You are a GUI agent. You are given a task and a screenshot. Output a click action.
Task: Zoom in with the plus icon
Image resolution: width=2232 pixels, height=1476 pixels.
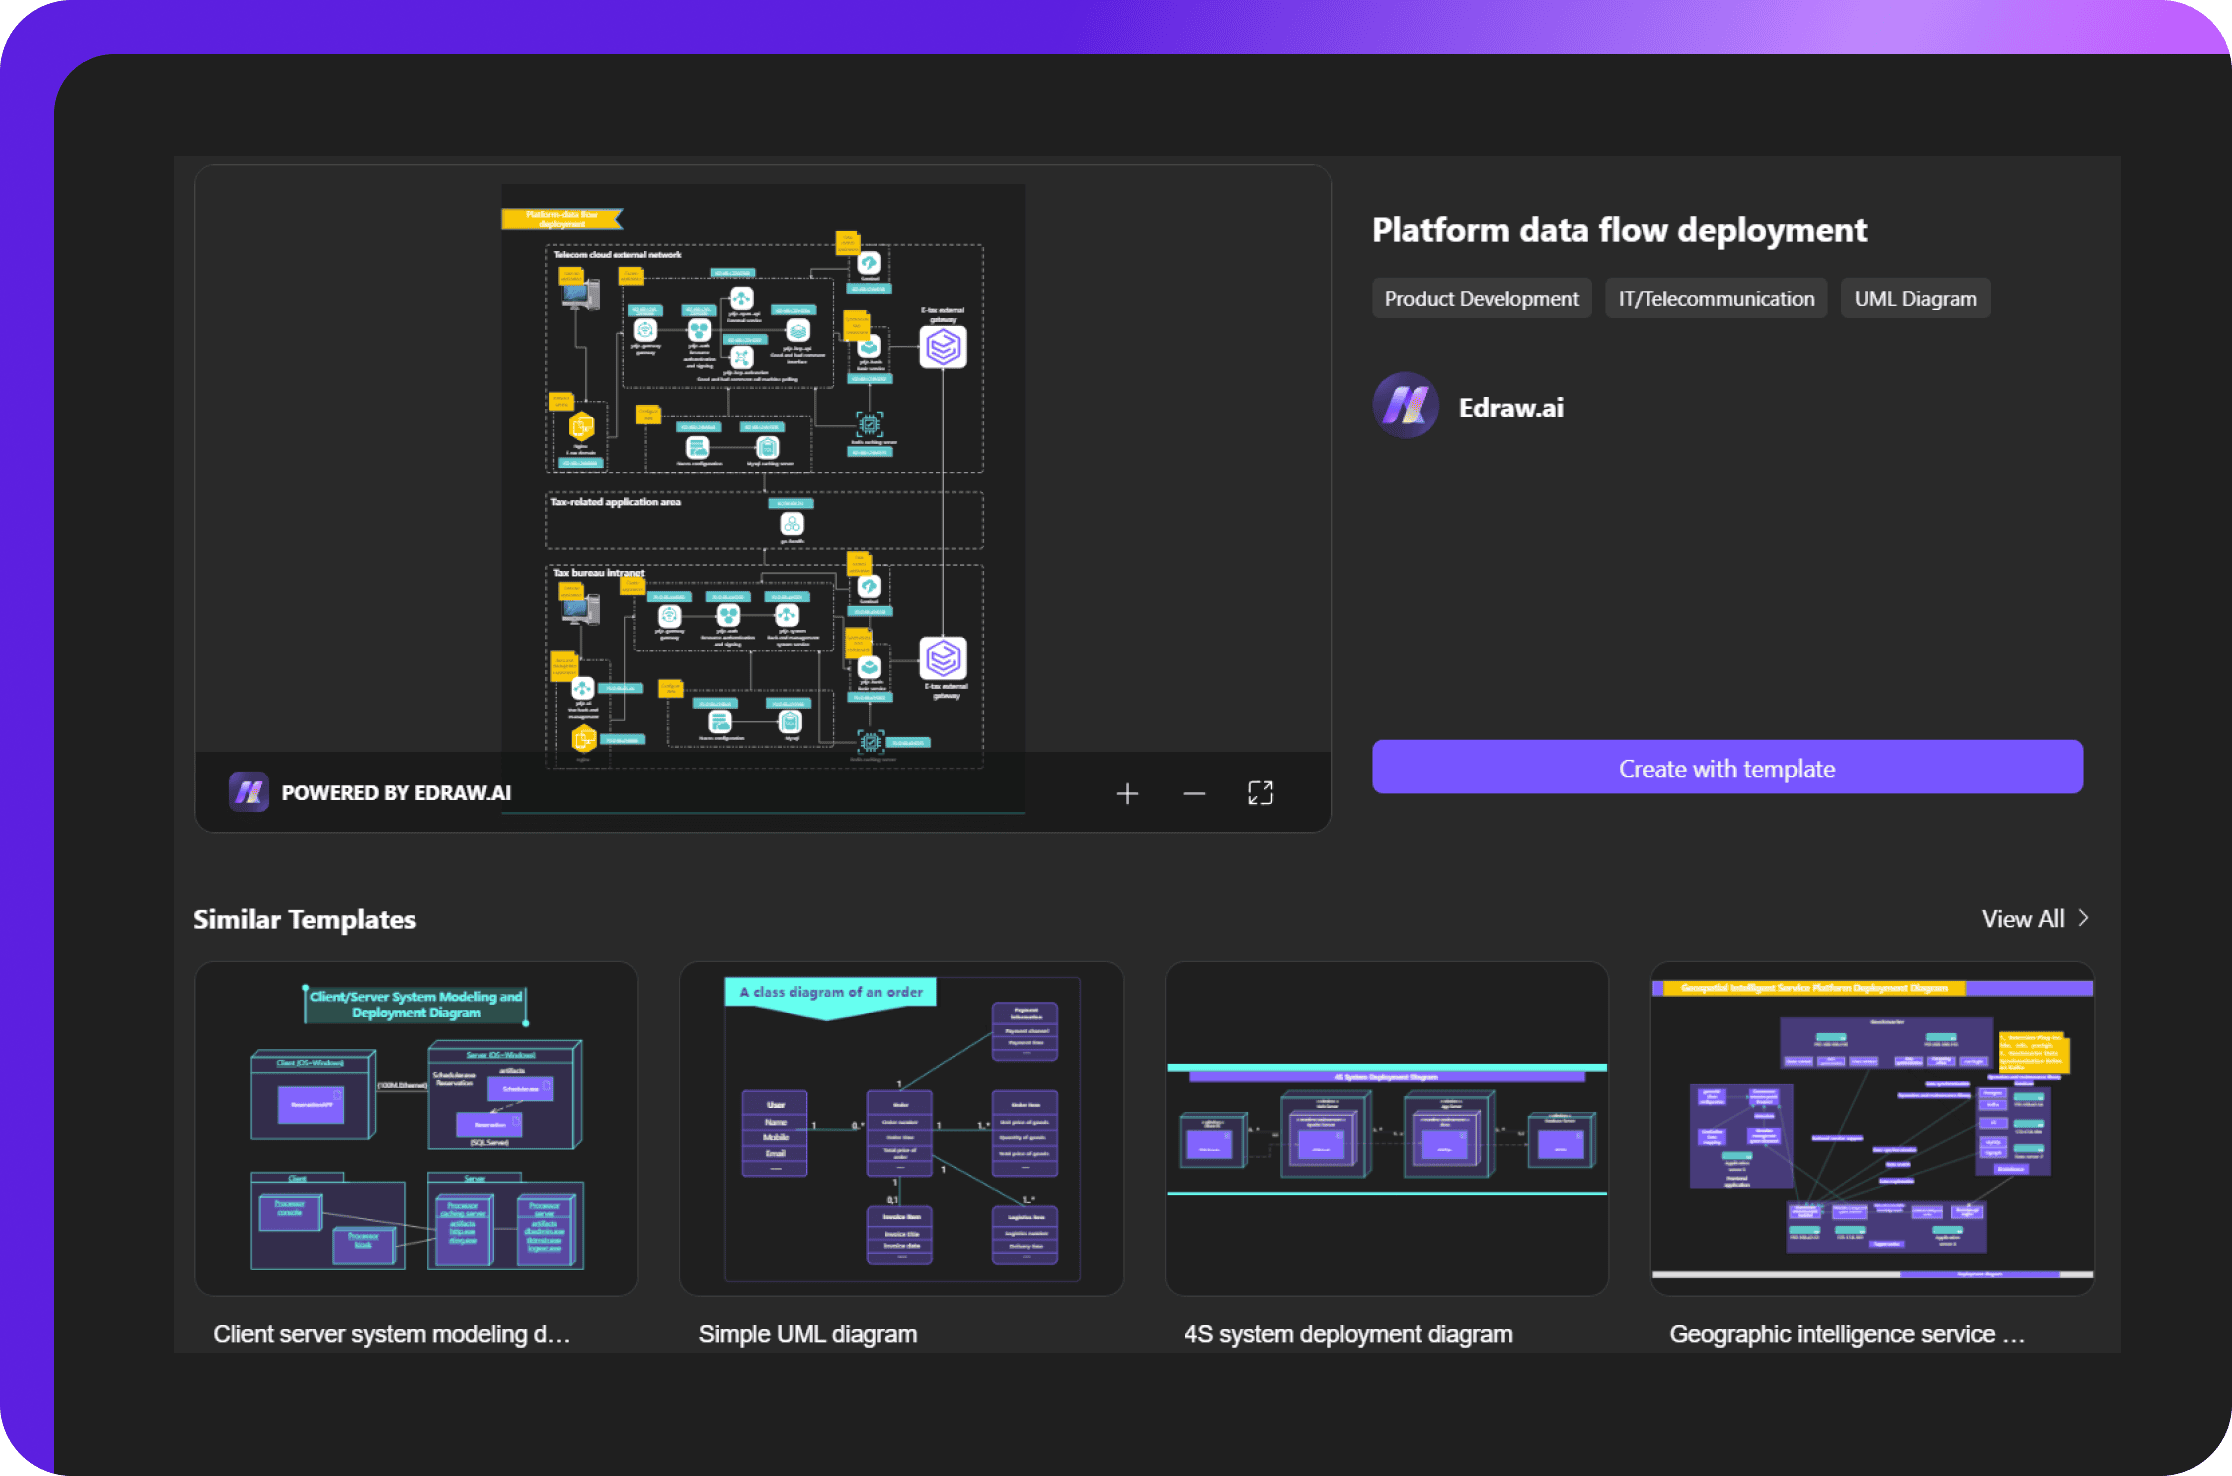[1127, 793]
